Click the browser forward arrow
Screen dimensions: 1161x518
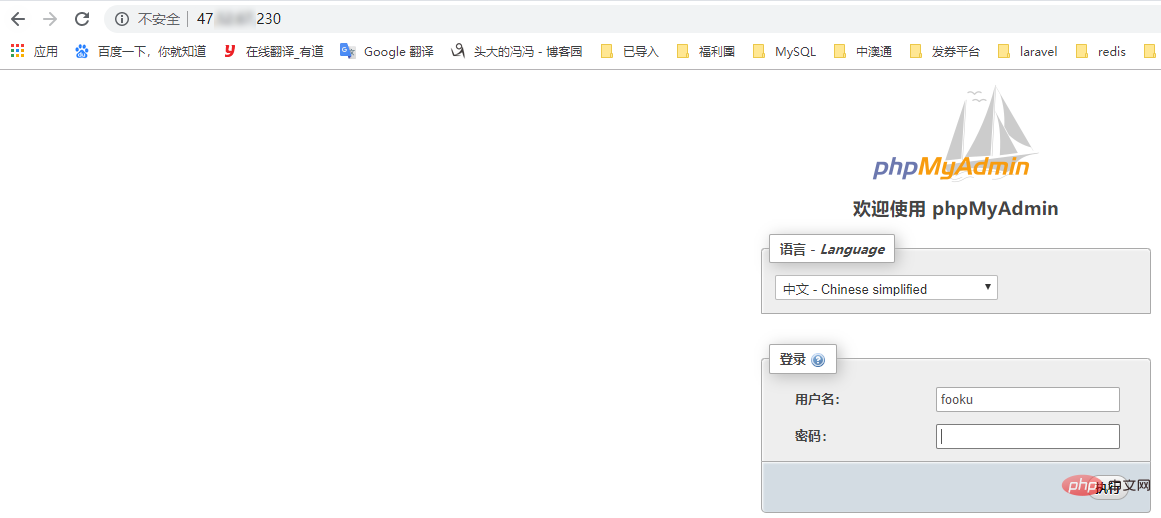click(50, 19)
